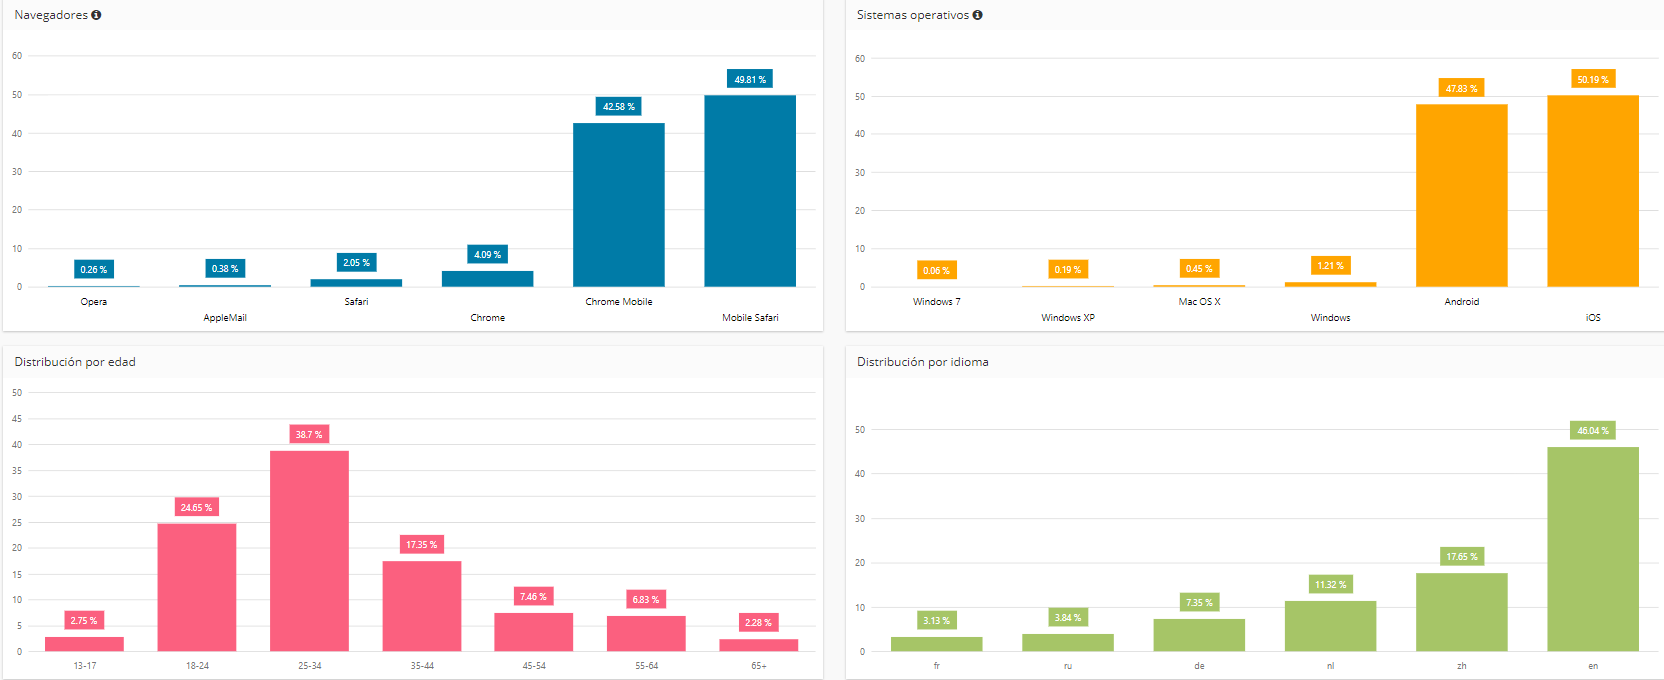This screenshot has width=1664, height=680.
Task: Click the Mac OS X axis label
Action: tap(1199, 301)
